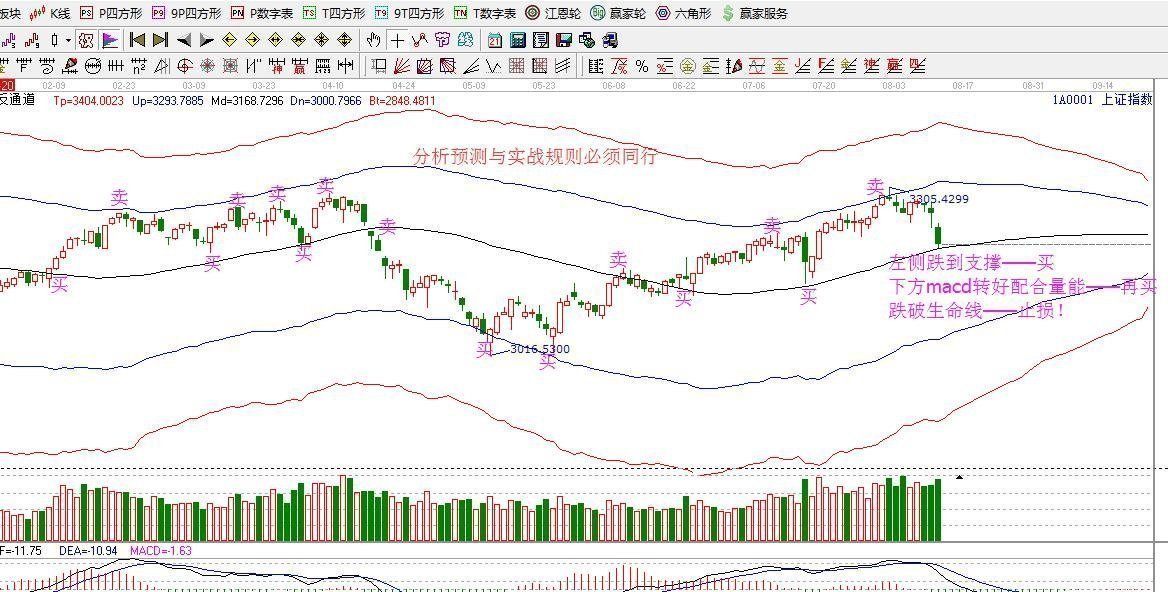Image resolution: width=1168 pixels, height=592 pixels.
Task: Jump to last bar with skip-forward icon
Action: [160, 40]
